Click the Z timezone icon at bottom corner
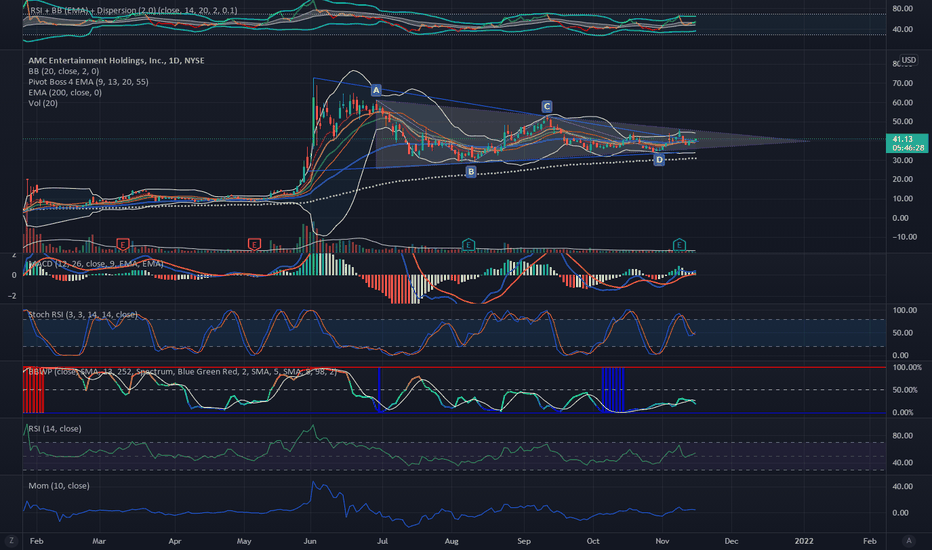Screen dimensions: 932x550 [x=11, y=540]
